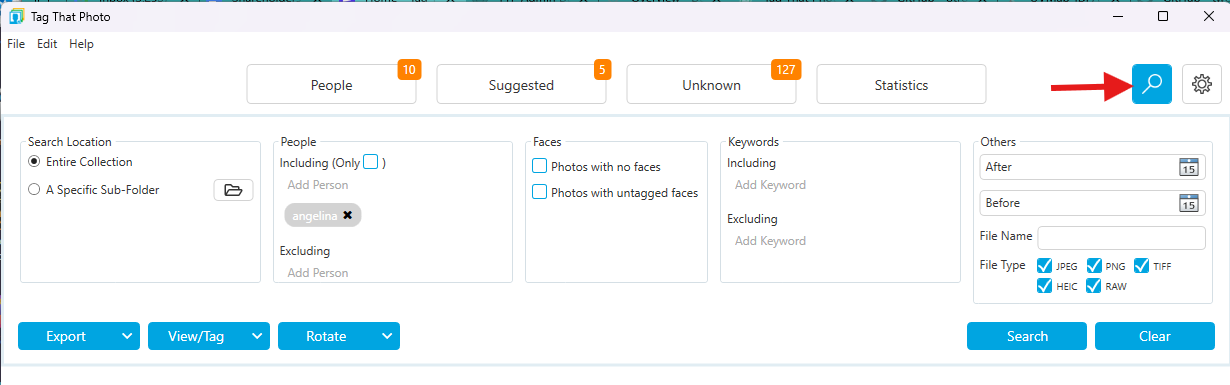Focus the File Name input field
1230x385 pixels.
click(1122, 238)
